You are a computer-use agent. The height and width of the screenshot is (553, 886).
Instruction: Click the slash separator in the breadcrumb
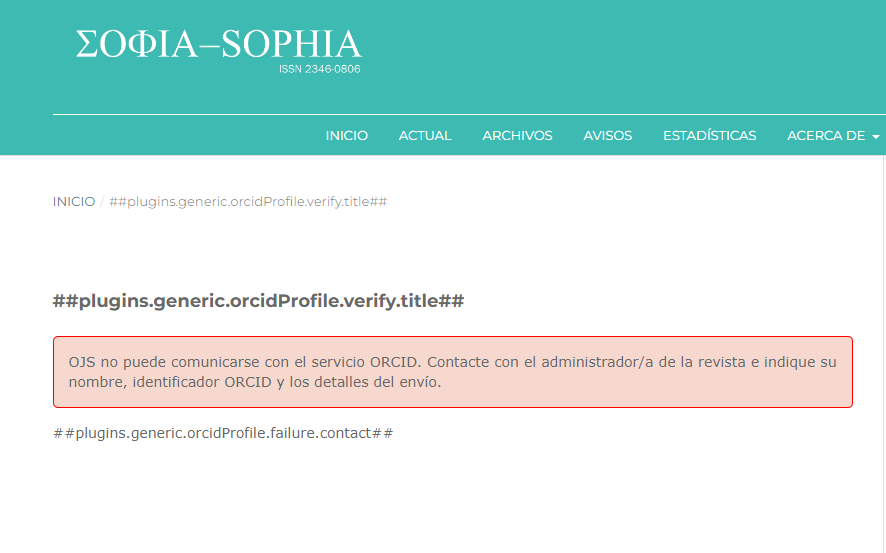[102, 202]
